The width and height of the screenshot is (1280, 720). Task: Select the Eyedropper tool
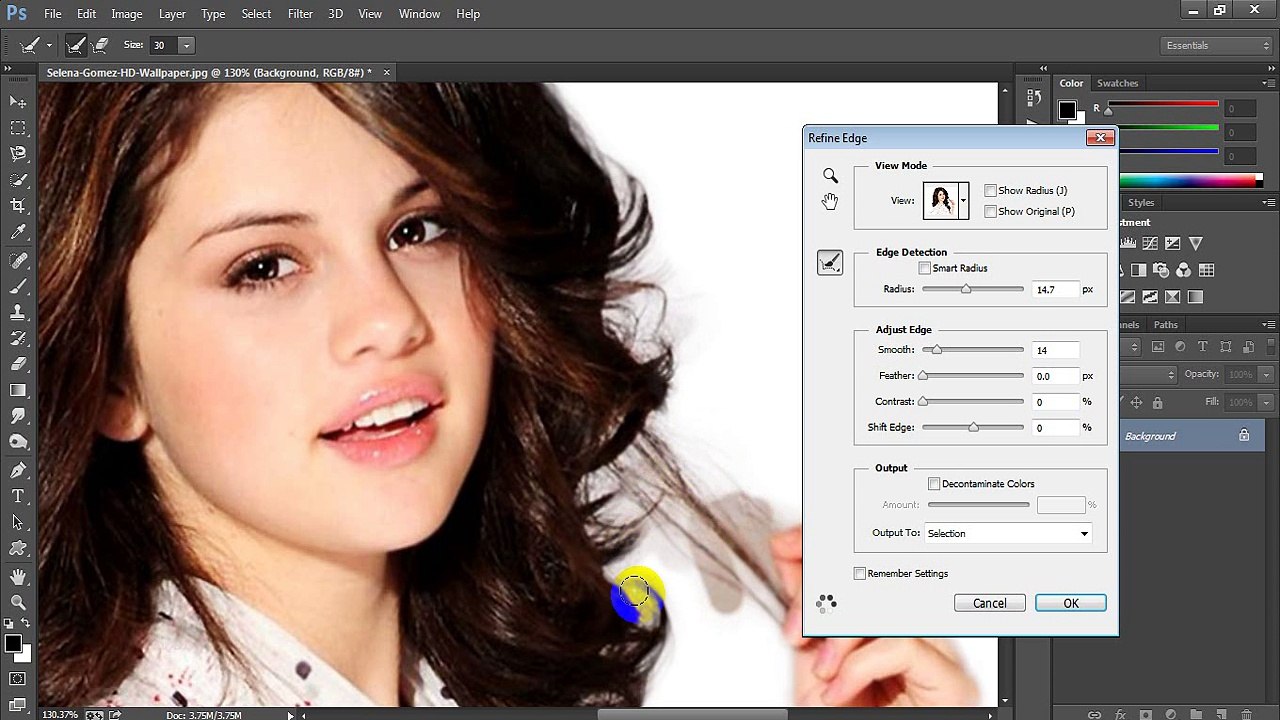[x=18, y=232]
